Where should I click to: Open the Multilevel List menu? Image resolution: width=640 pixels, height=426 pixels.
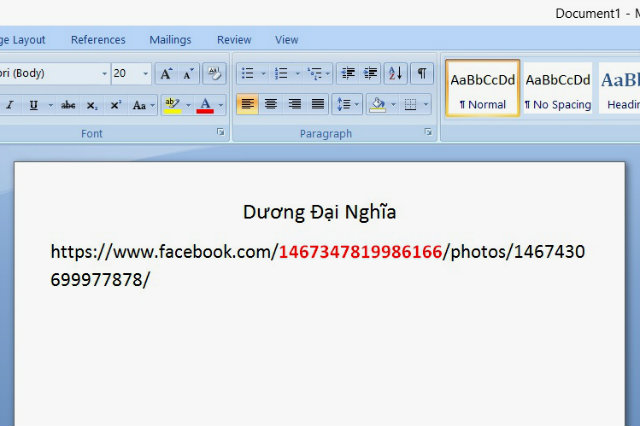318,74
